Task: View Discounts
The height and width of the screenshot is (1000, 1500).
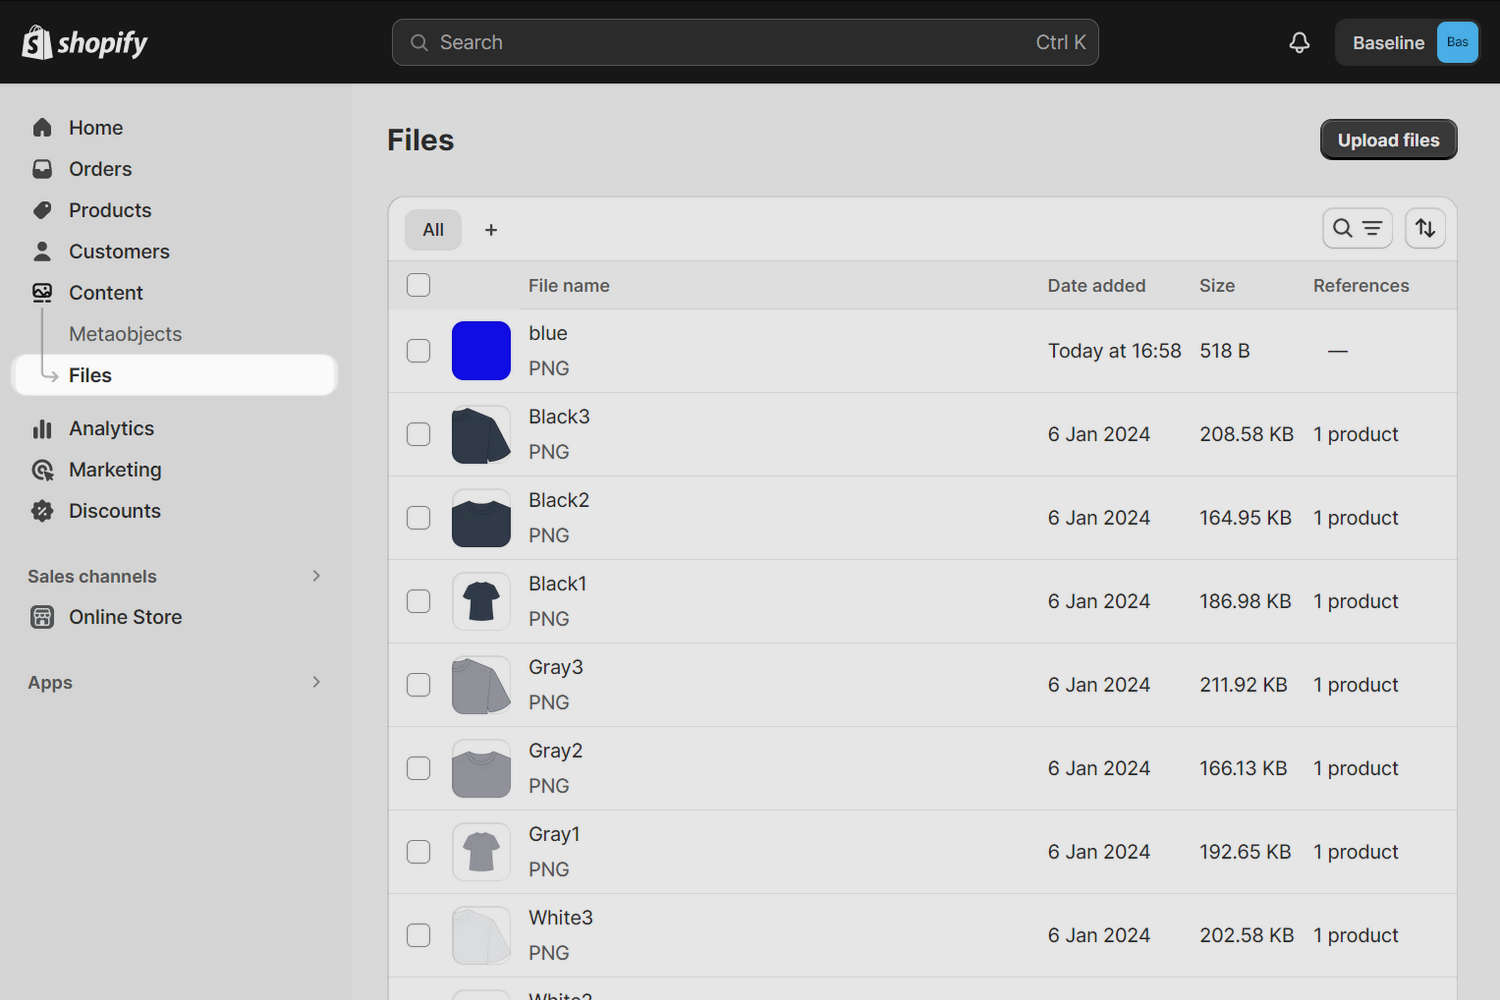Action: point(114,510)
